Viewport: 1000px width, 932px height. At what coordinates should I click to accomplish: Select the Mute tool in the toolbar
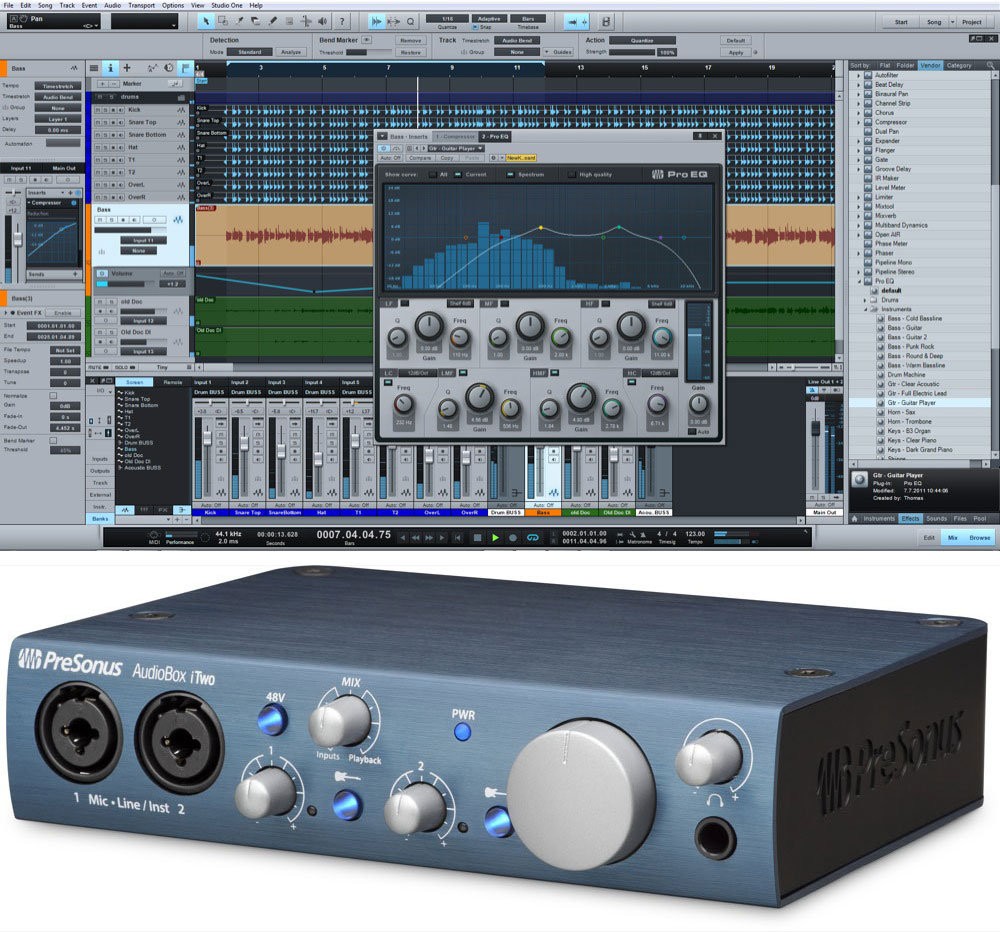pos(289,21)
